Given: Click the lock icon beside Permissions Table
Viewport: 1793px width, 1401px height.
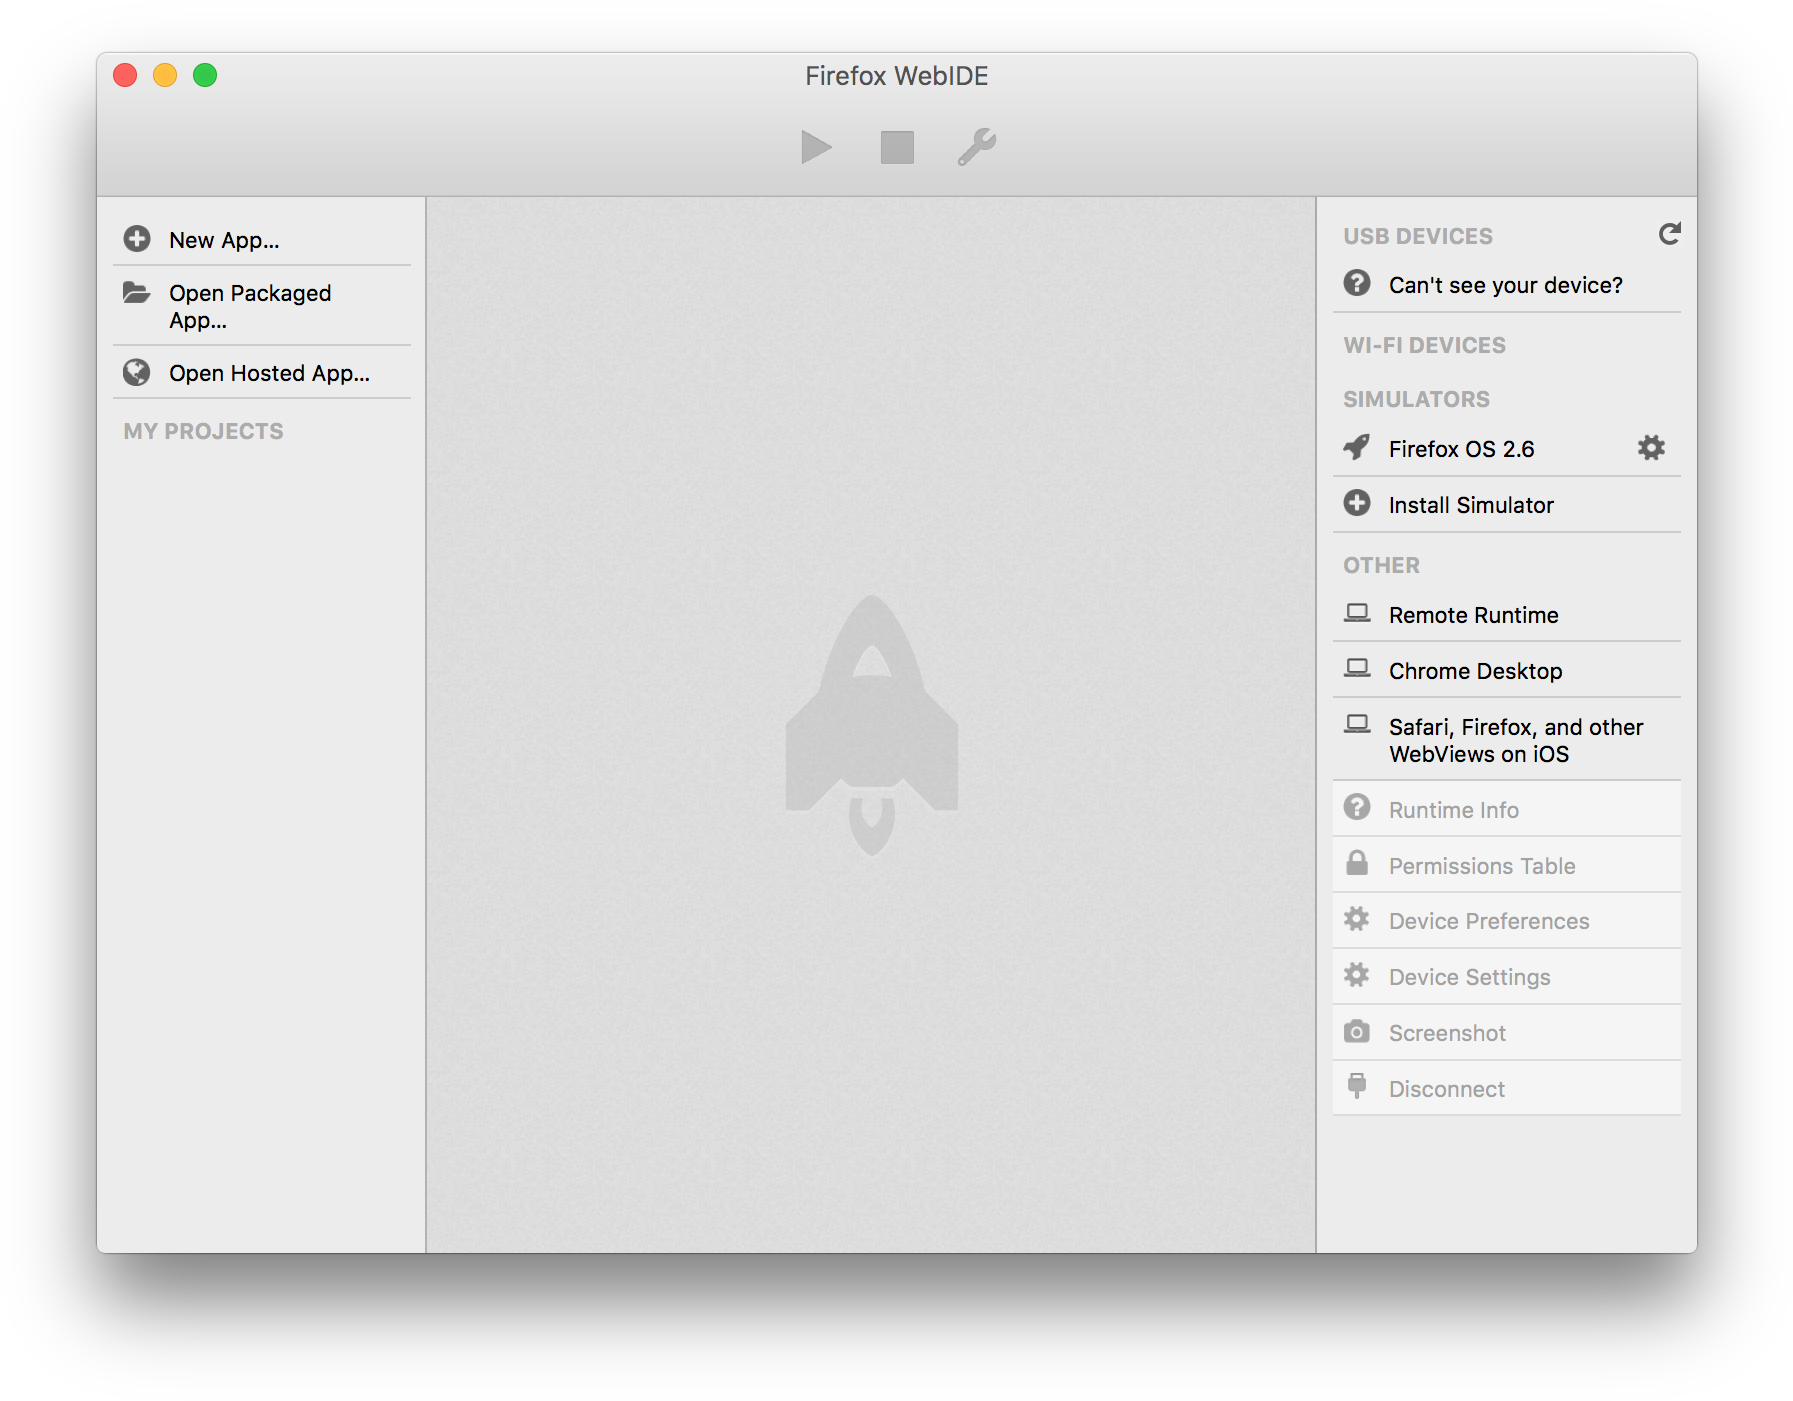Looking at the screenshot, I should coord(1357,863).
